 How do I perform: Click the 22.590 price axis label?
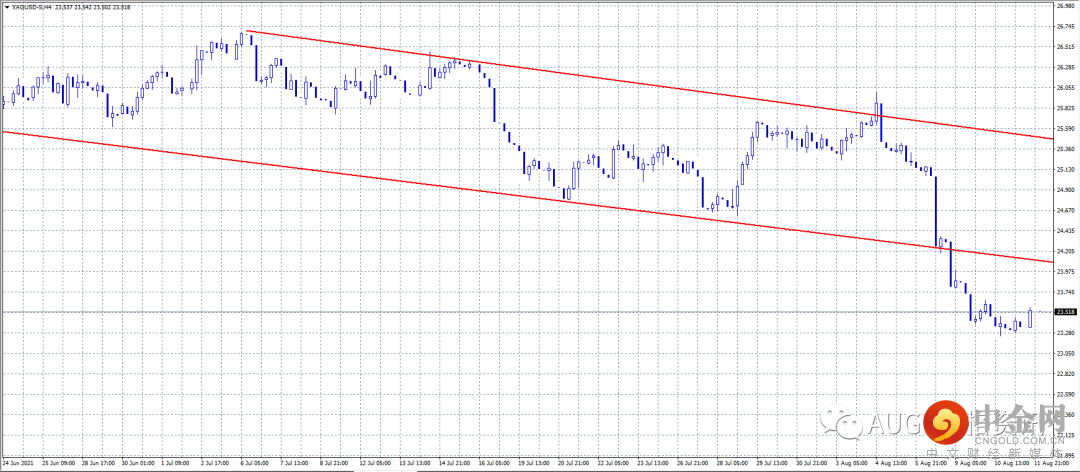pos(1066,394)
